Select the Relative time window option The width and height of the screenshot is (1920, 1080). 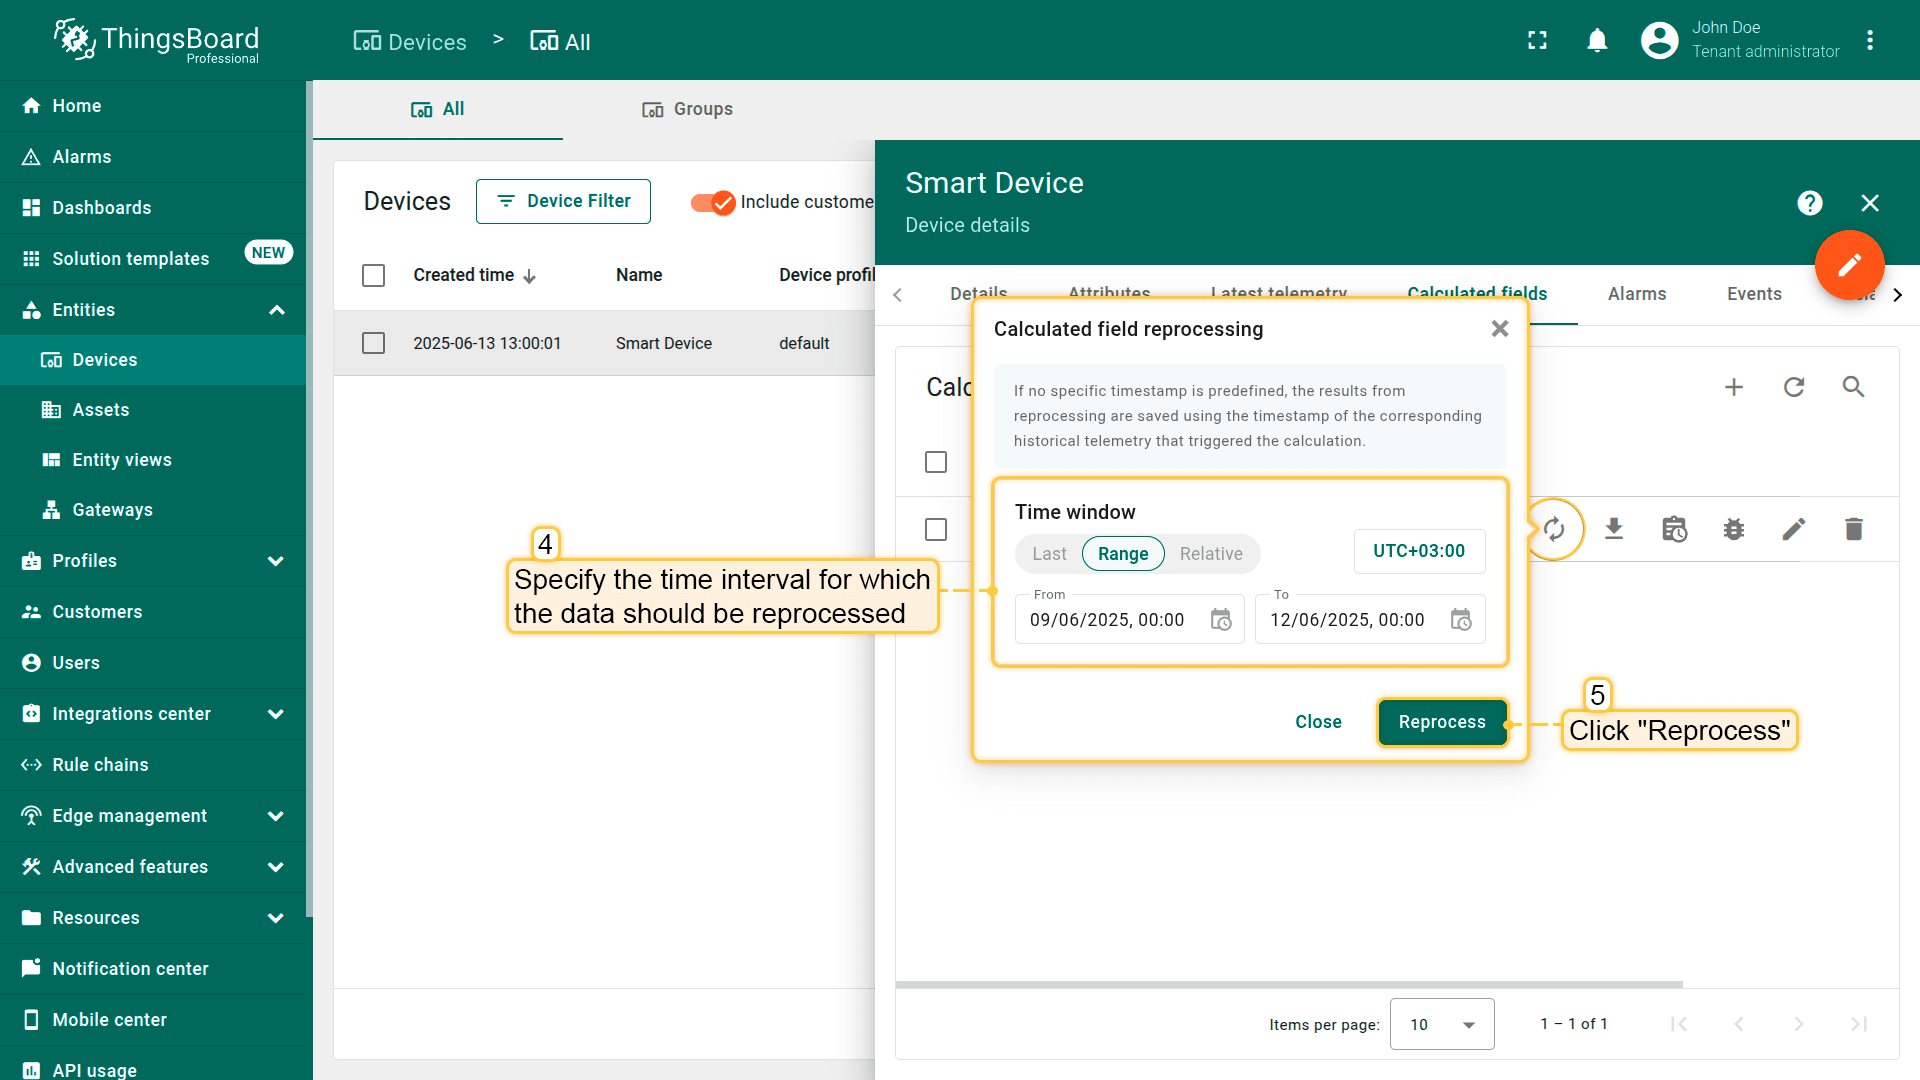[1210, 554]
